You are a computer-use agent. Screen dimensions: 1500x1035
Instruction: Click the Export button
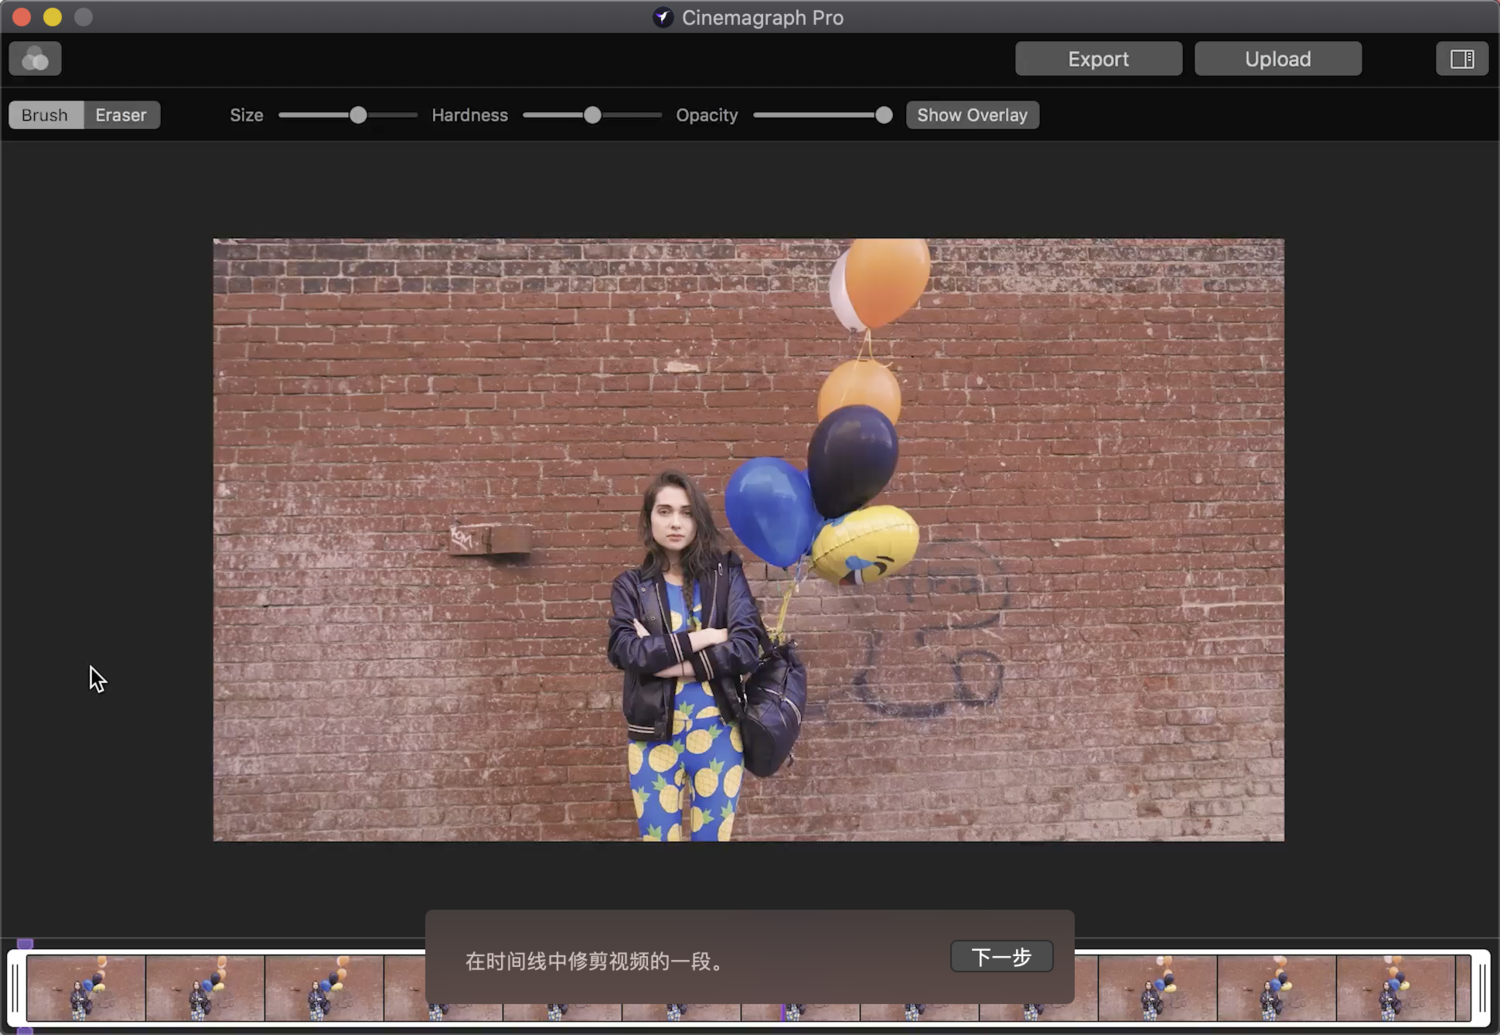click(x=1098, y=58)
